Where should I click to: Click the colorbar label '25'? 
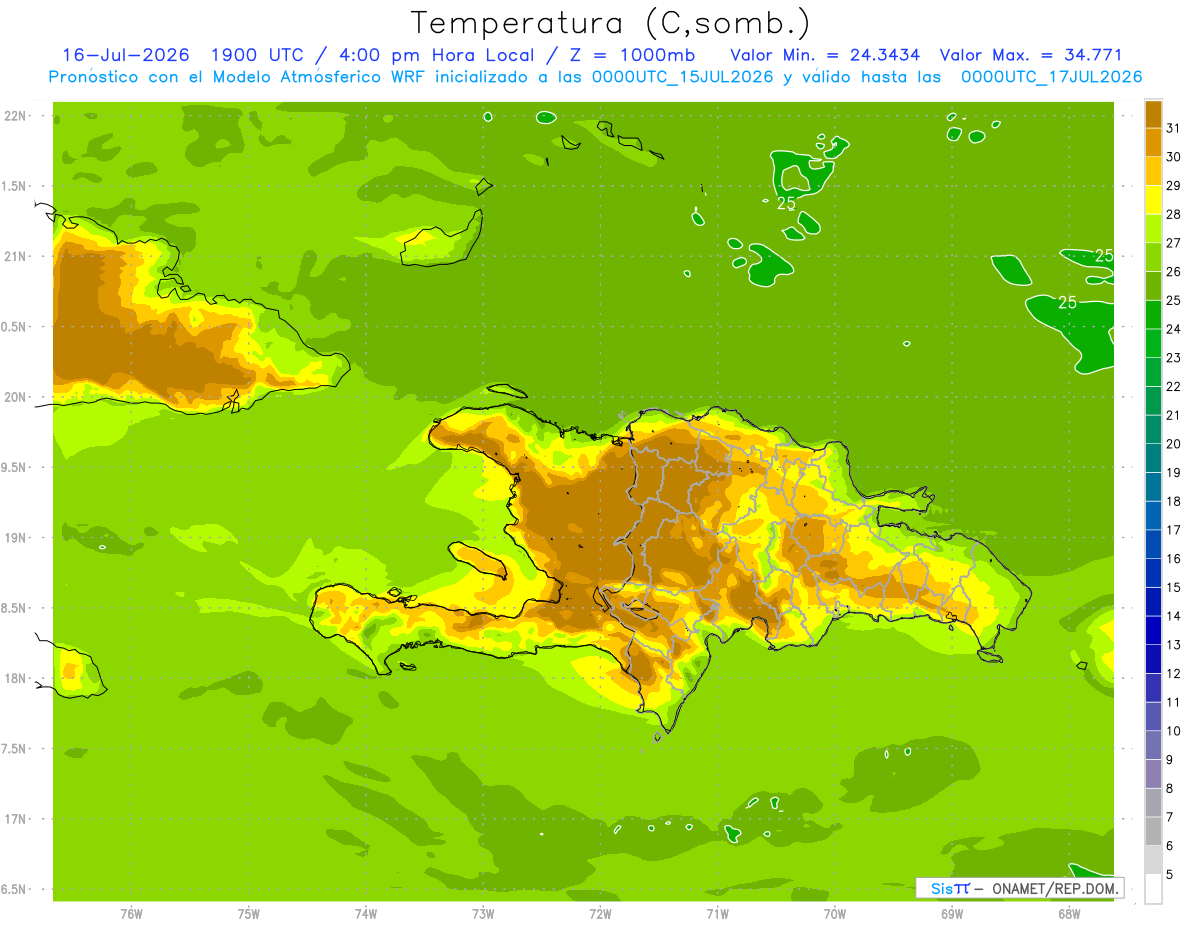tap(1173, 301)
